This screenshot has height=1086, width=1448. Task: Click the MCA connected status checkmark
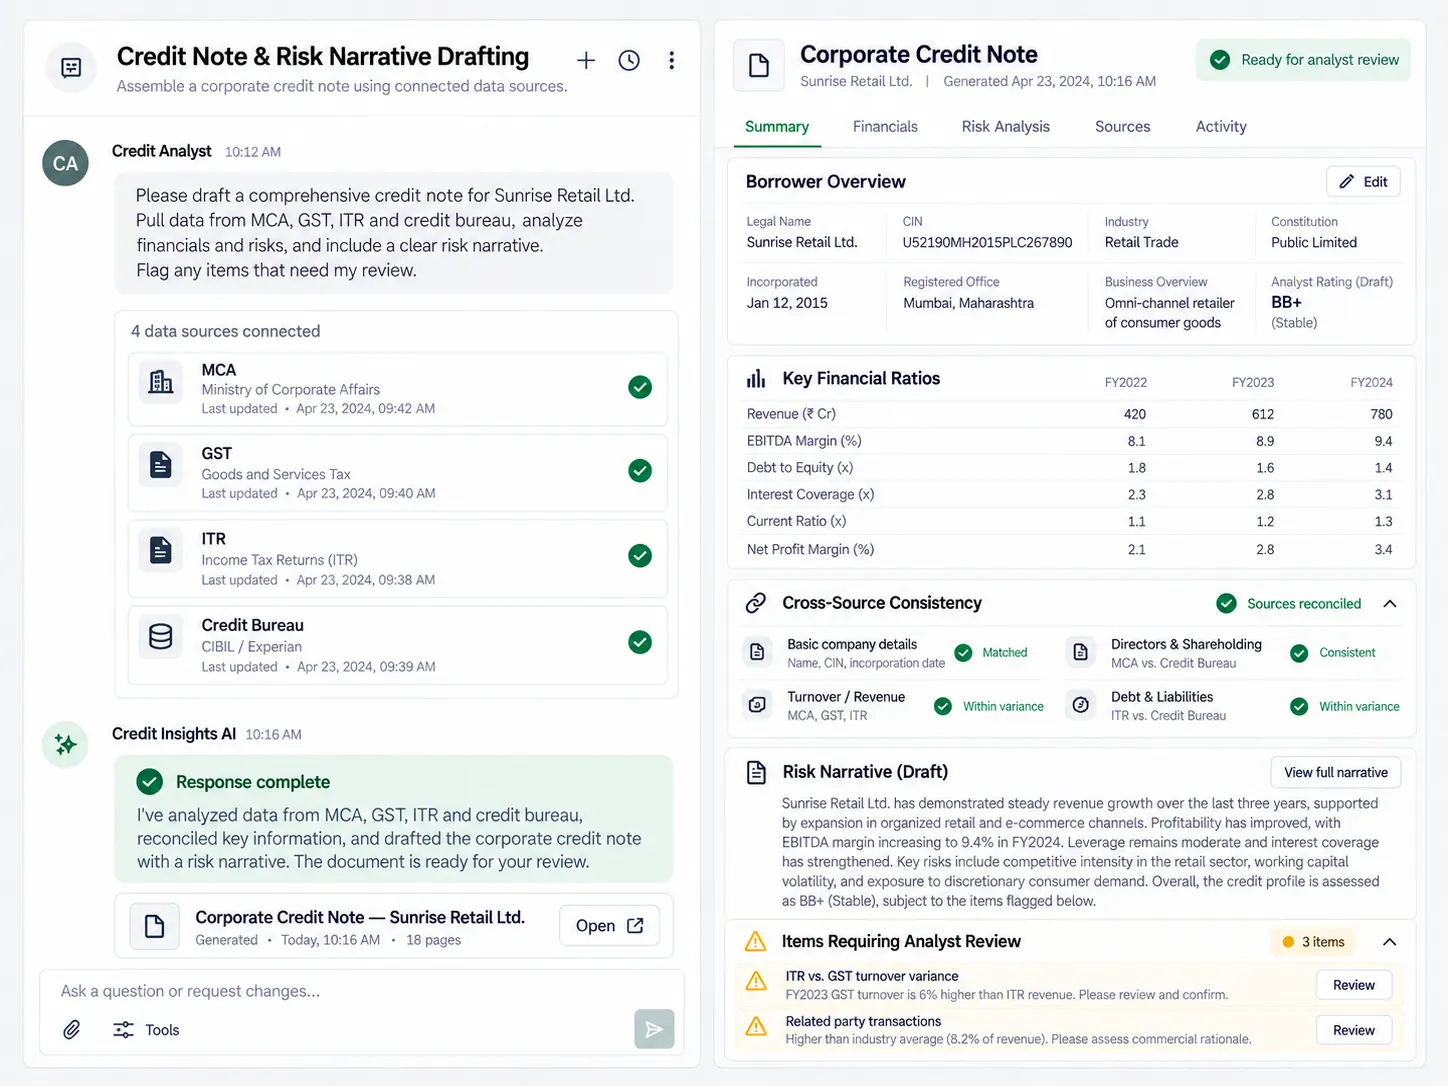click(x=640, y=387)
